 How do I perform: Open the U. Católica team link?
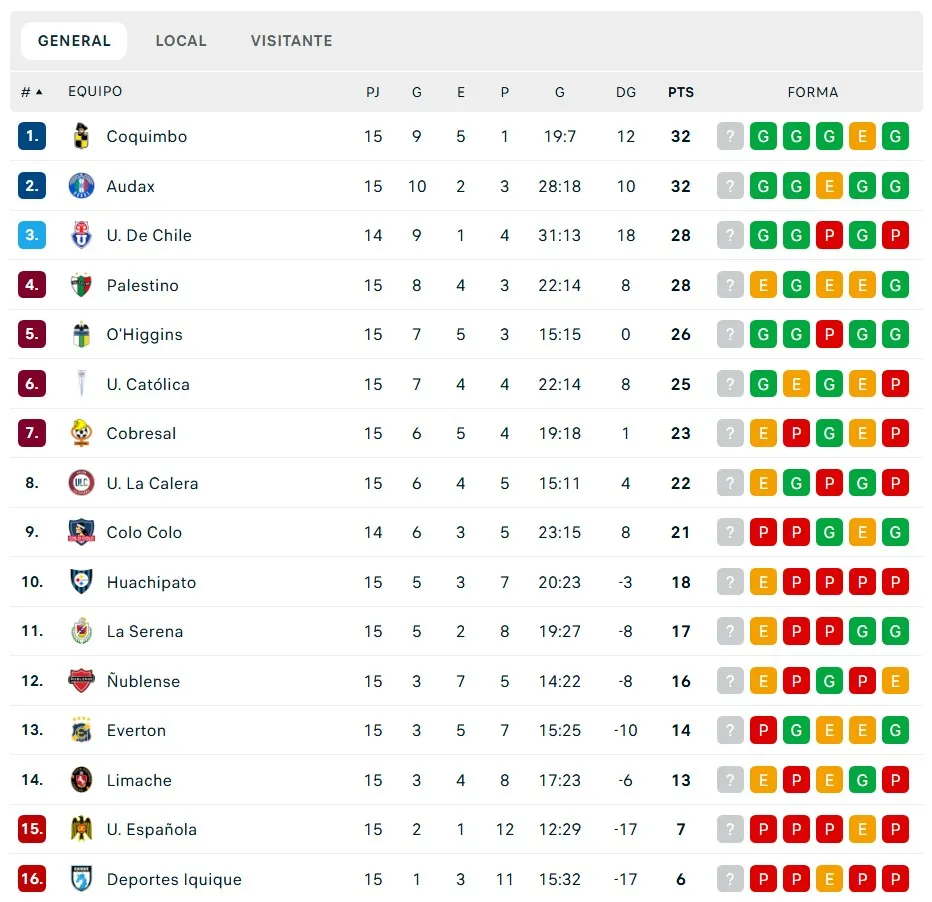(x=148, y=384)
